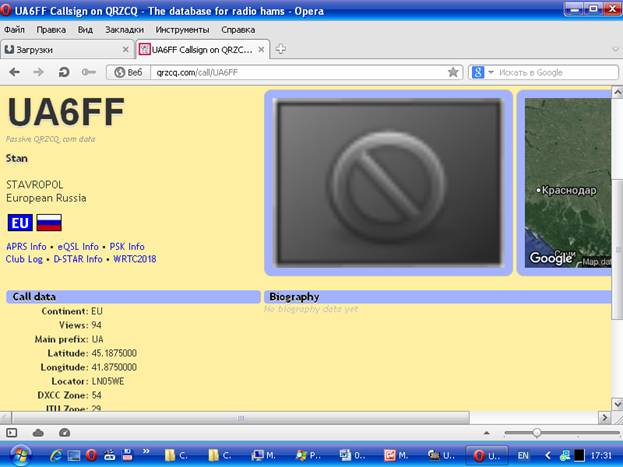Expand the zoom level popup arrow
Image resolution: width=623 pixels, height=467 pixels.
(486, 433)
